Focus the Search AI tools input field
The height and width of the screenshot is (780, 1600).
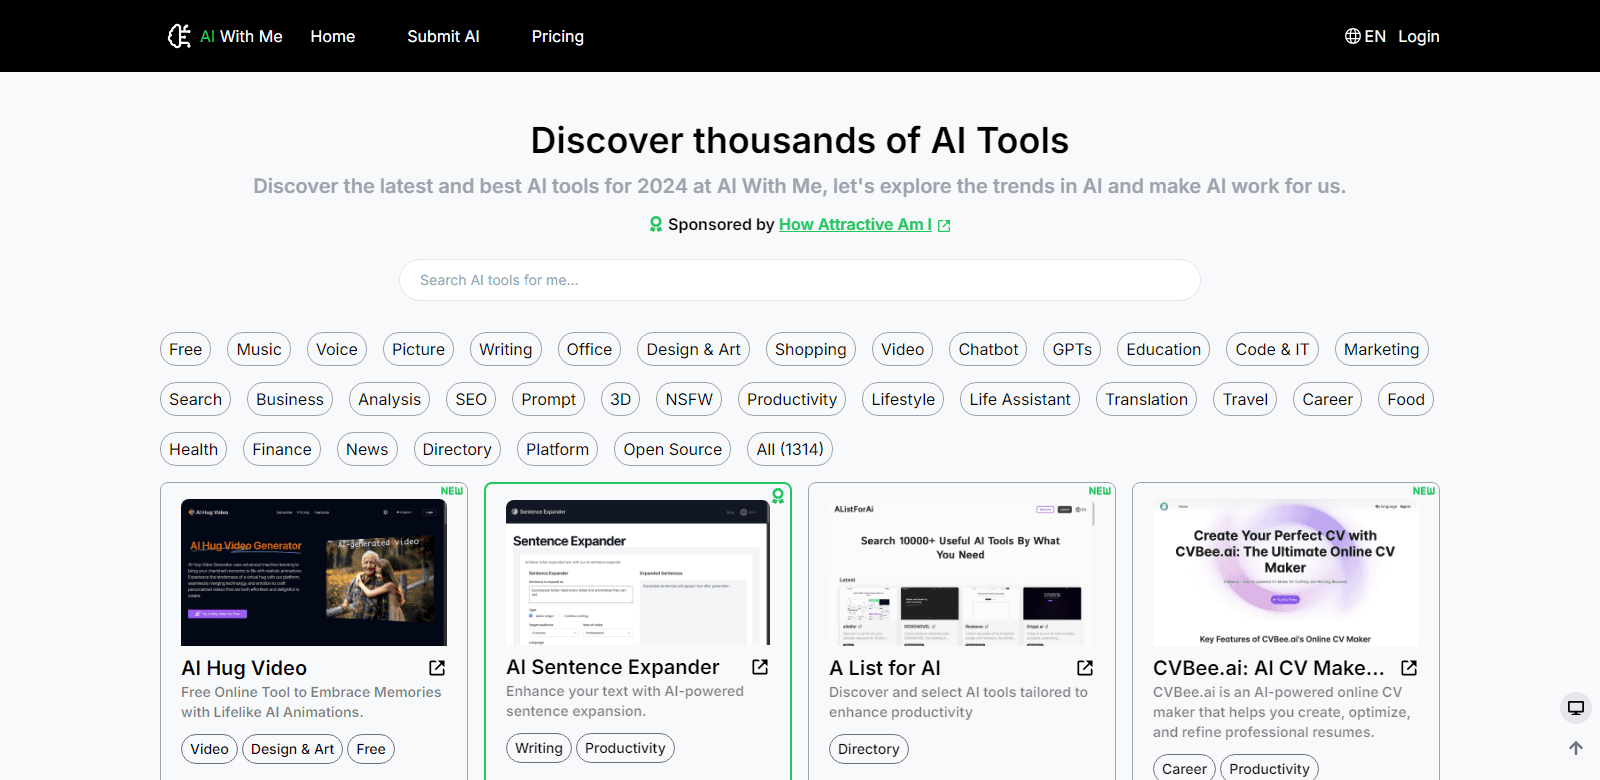(x=800, y=280)
